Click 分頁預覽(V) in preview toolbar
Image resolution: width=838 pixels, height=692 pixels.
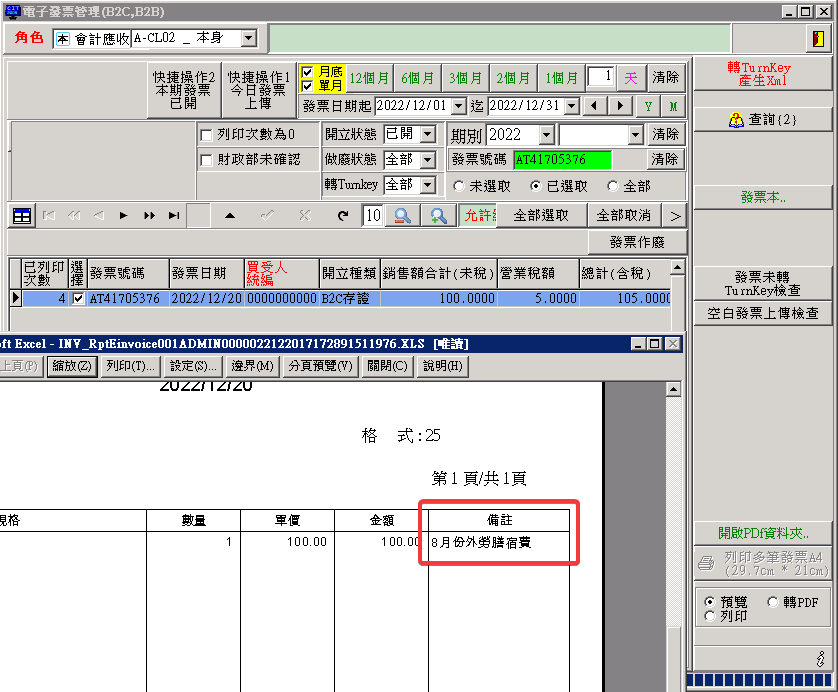[320, 366]
